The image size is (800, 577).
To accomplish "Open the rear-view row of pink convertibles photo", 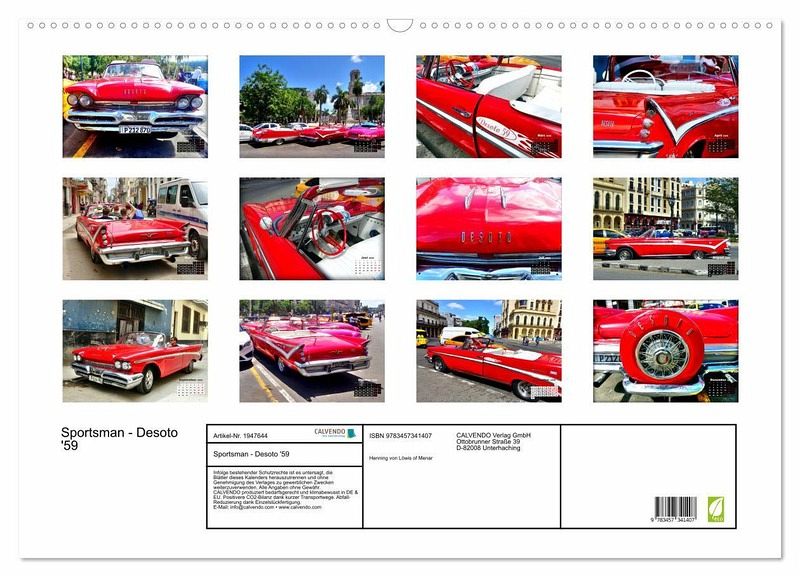I will 312,351.
